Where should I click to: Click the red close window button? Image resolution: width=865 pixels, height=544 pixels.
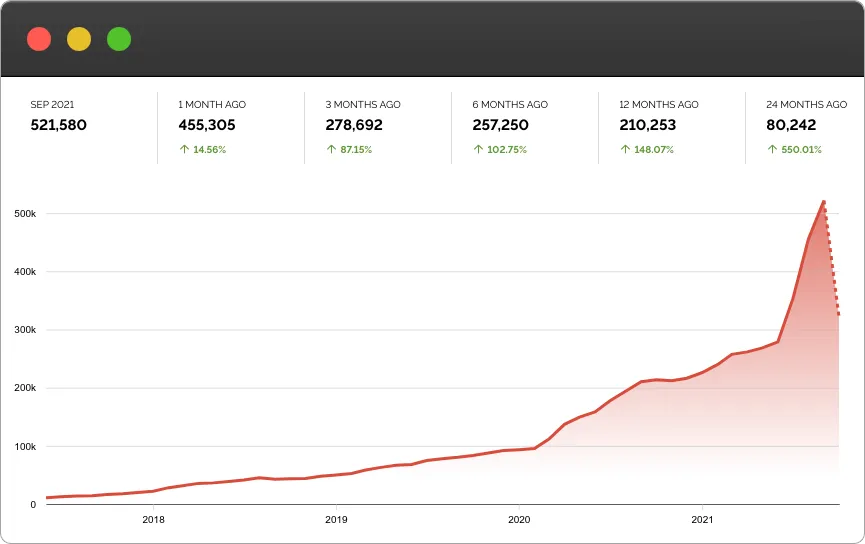pos(39,39)
